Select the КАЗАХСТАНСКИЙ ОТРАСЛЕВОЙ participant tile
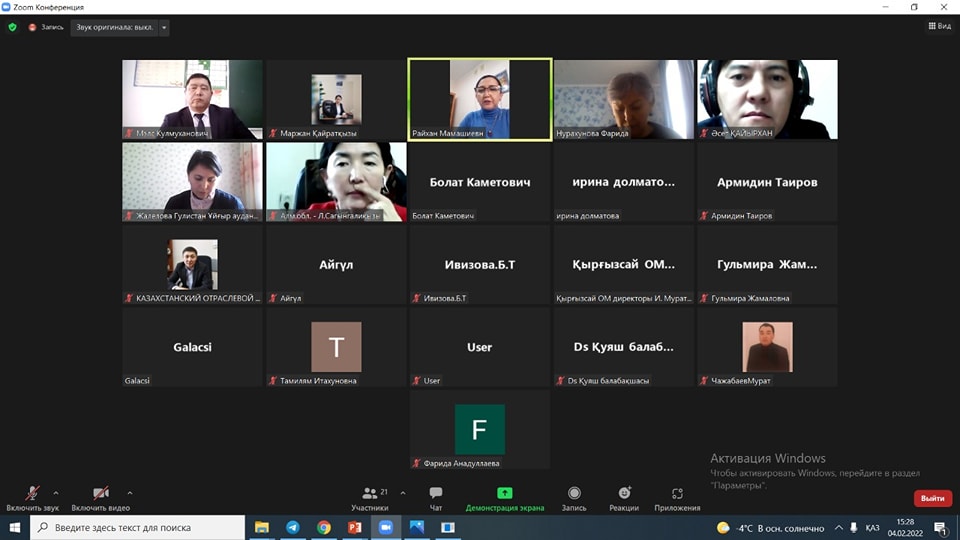This screenshot has height=540, width=960. pyautogui.click(x=192, y=264)
